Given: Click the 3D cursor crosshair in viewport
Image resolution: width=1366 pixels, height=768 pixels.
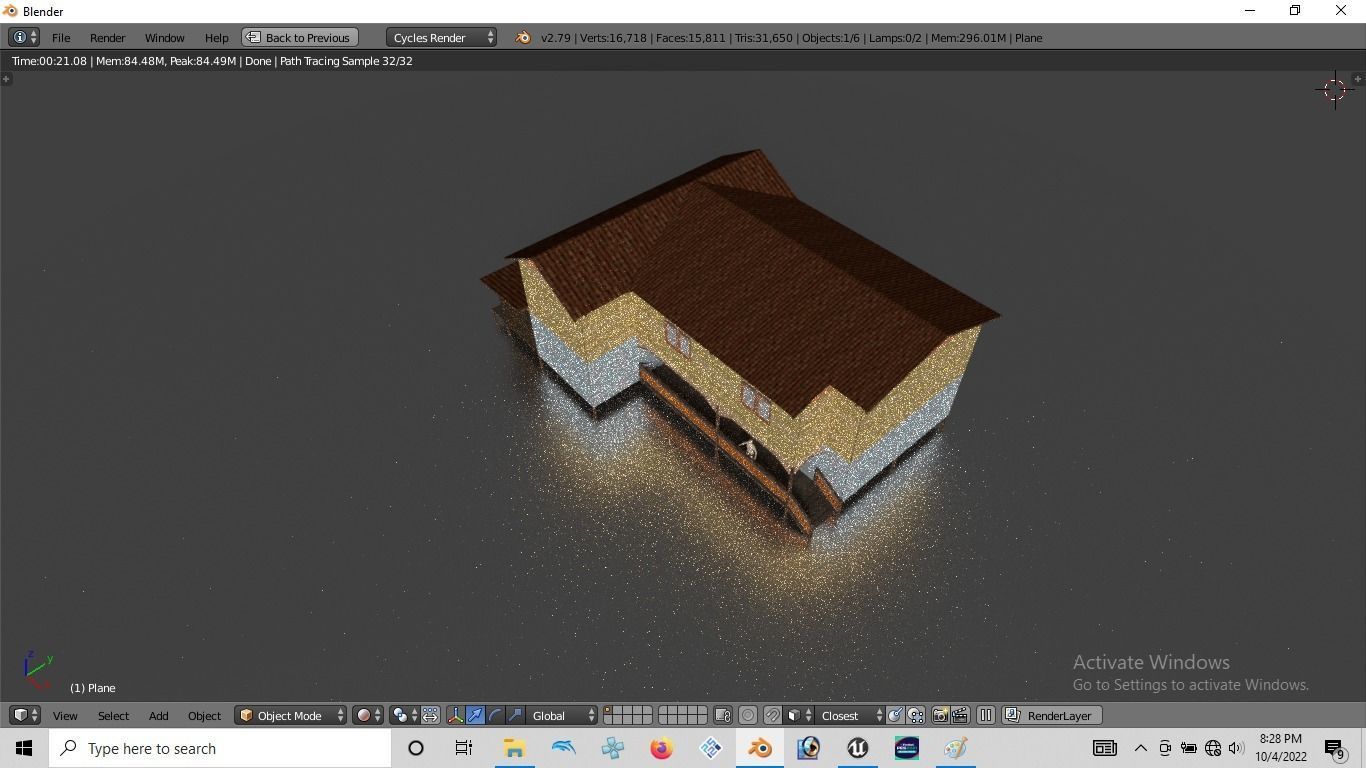Looking at the screenshot, I should click(1334, 90).
